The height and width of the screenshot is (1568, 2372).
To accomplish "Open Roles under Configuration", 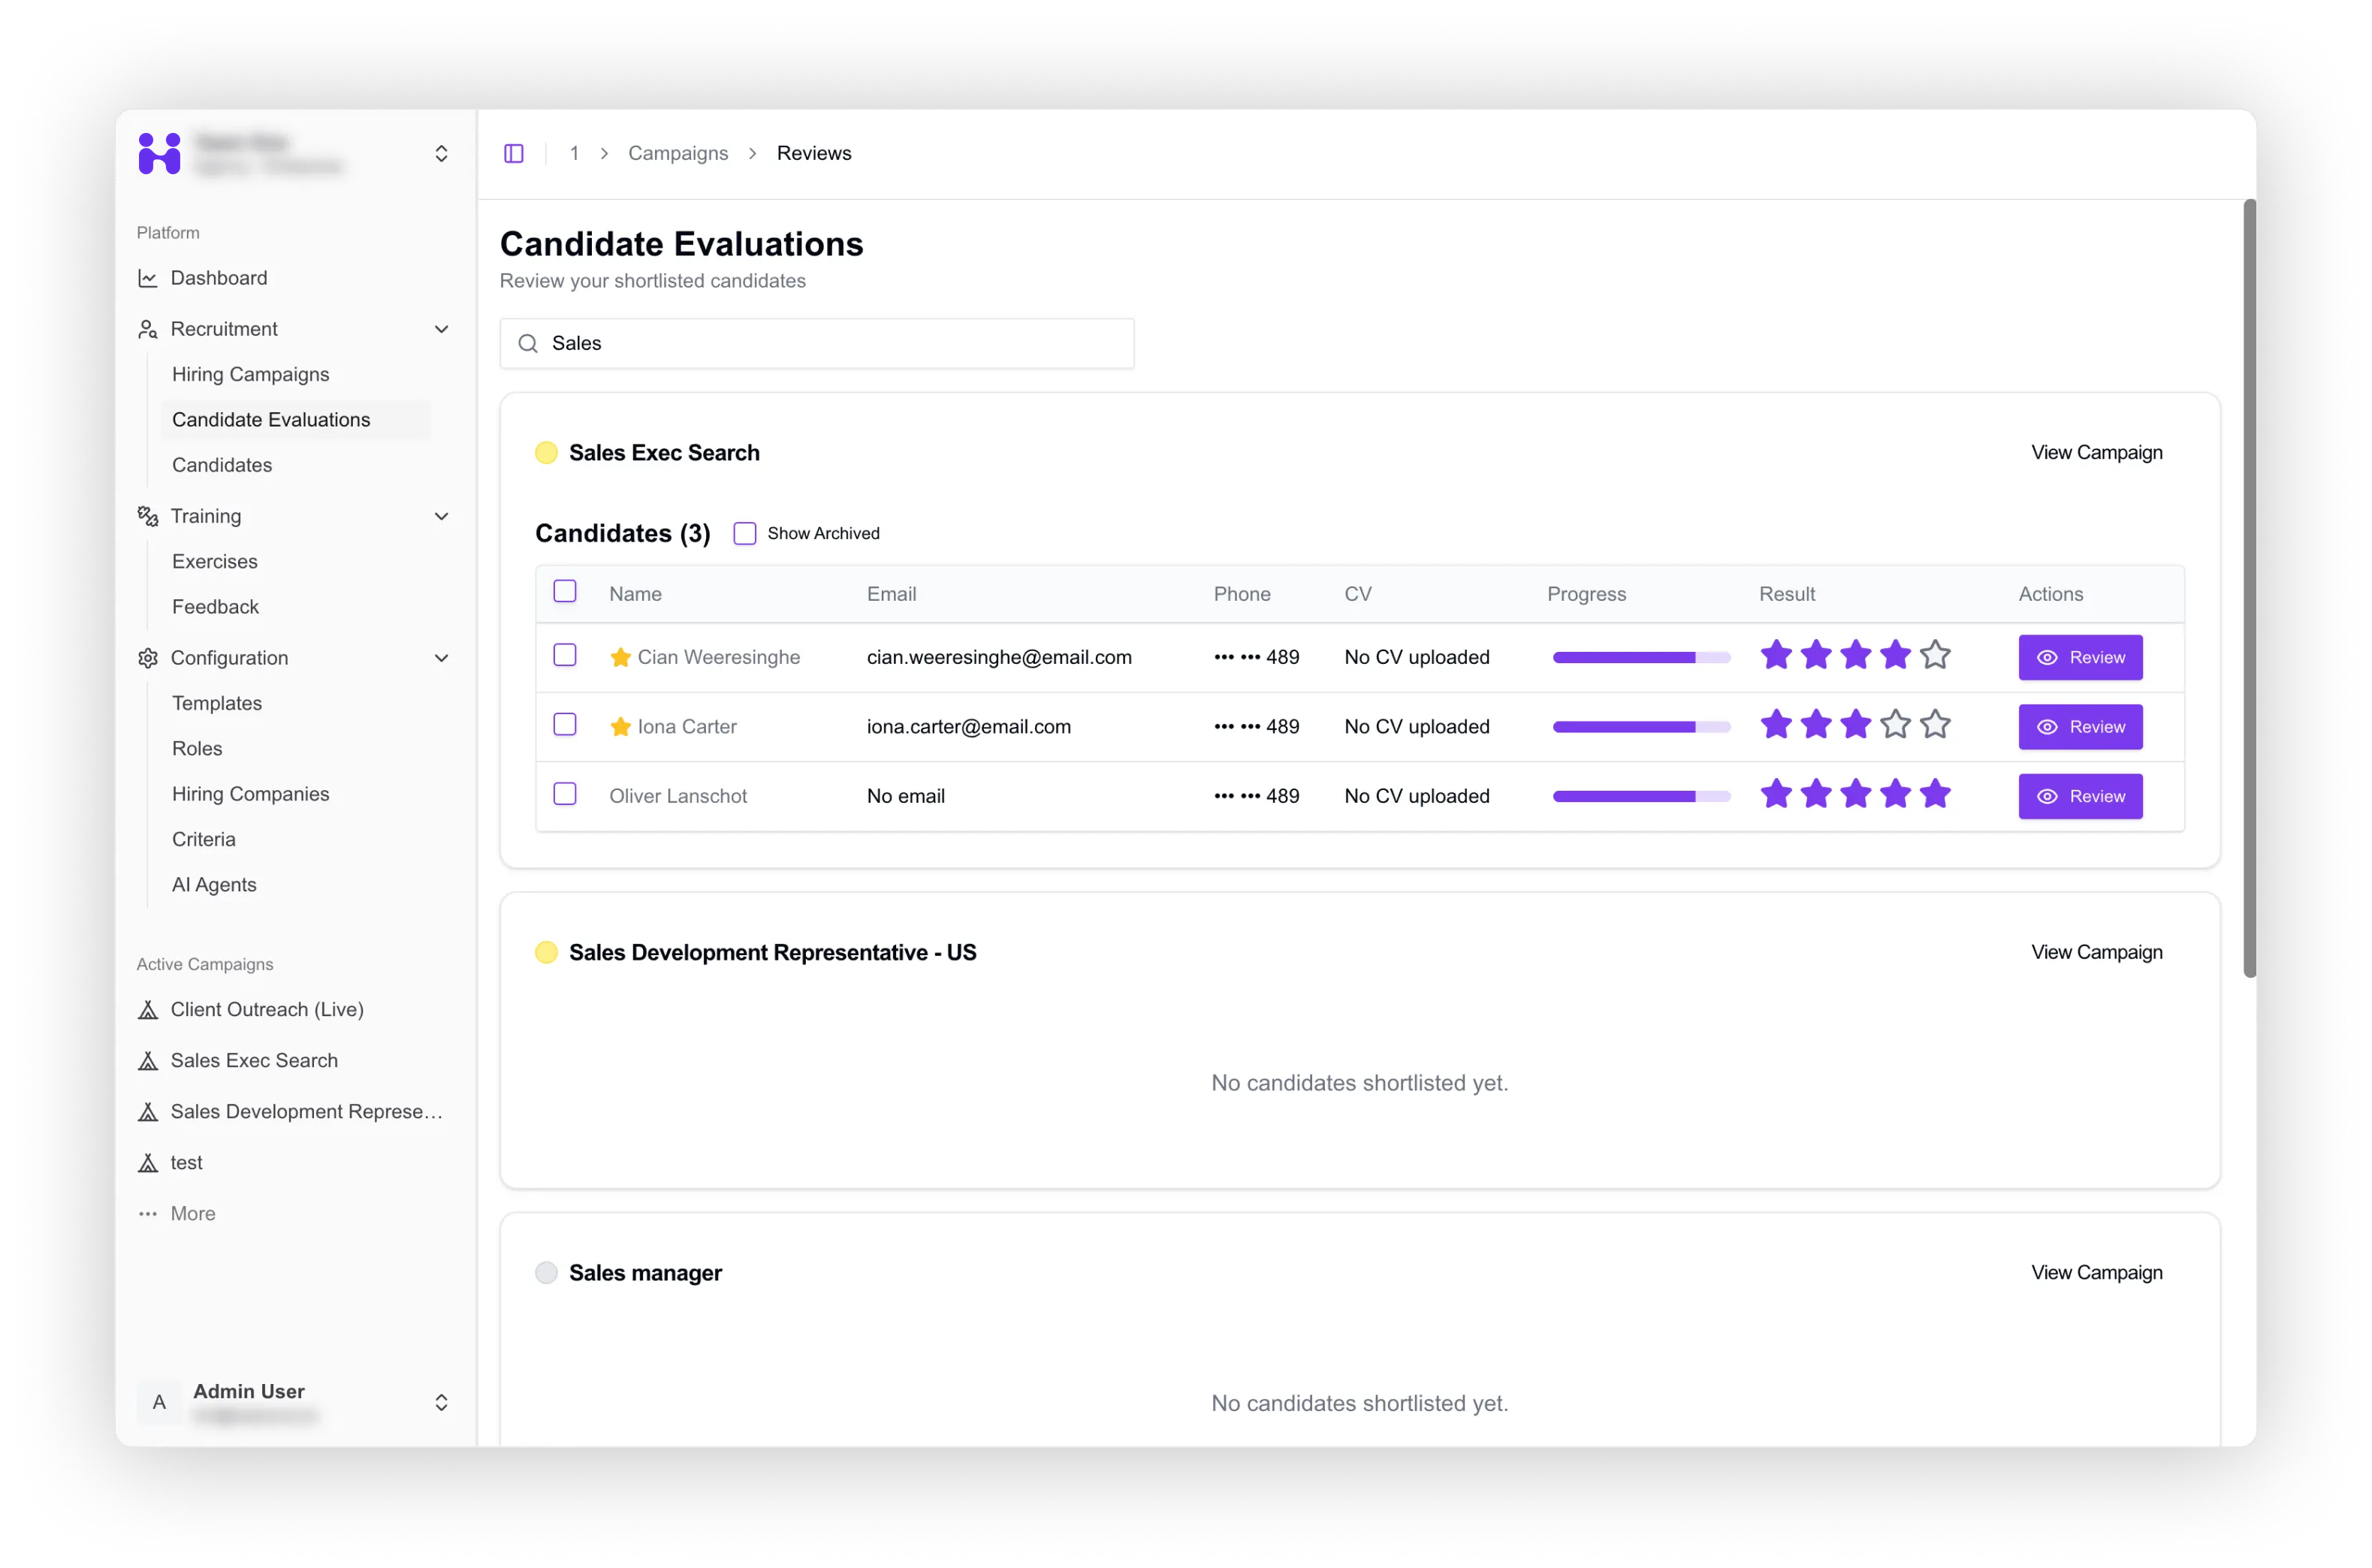I will click(x=197, y=749).
